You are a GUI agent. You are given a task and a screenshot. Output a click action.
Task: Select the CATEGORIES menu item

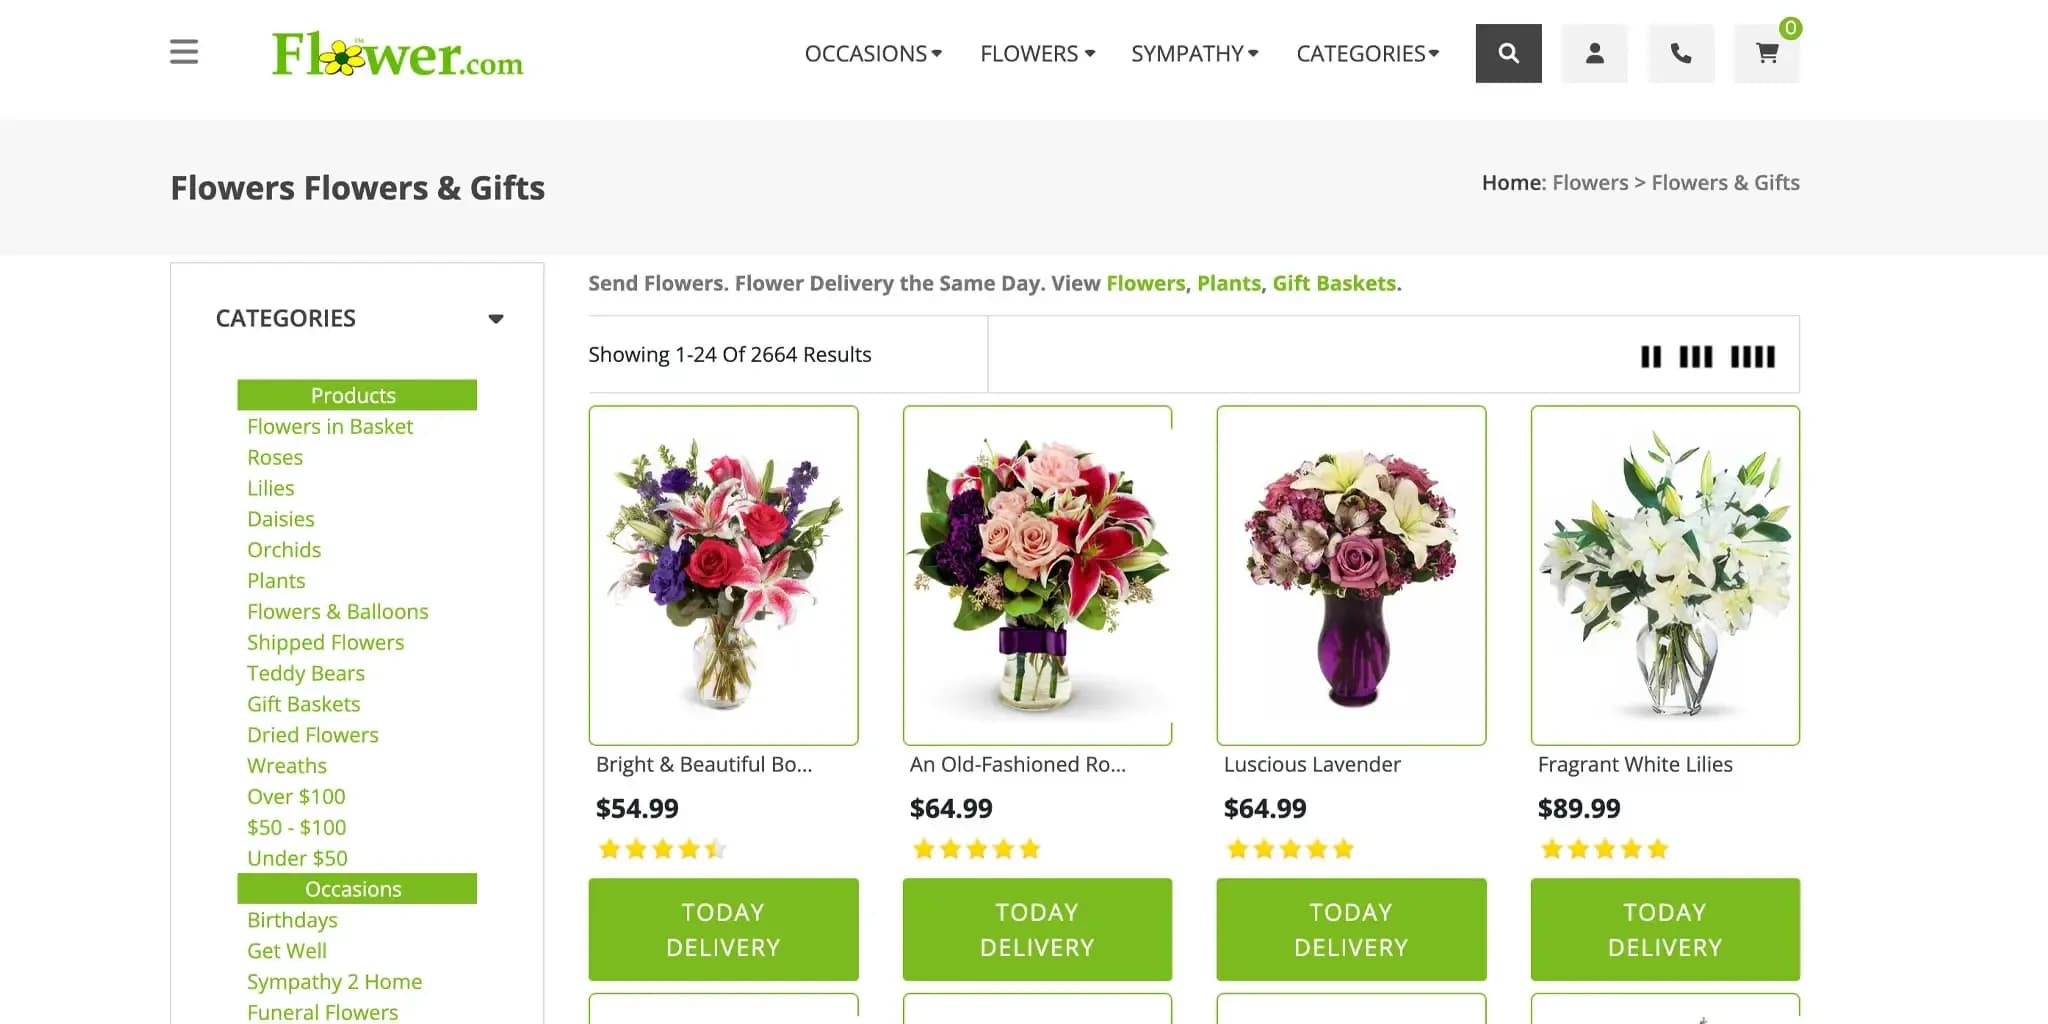tap(1366, 54)
